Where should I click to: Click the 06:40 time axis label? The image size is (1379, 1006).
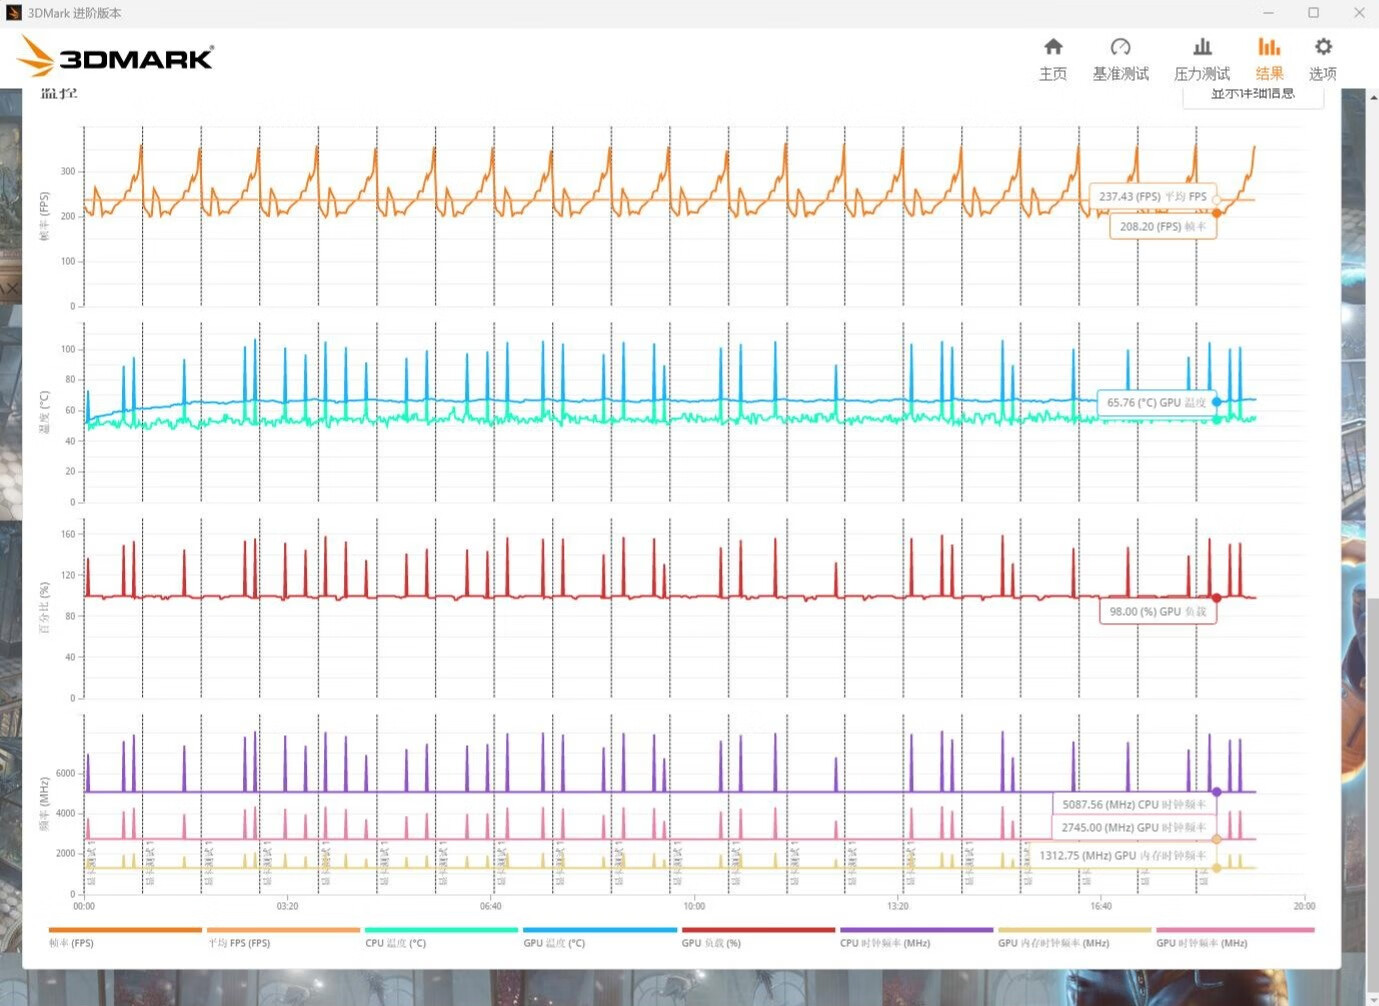click(490, 906)
